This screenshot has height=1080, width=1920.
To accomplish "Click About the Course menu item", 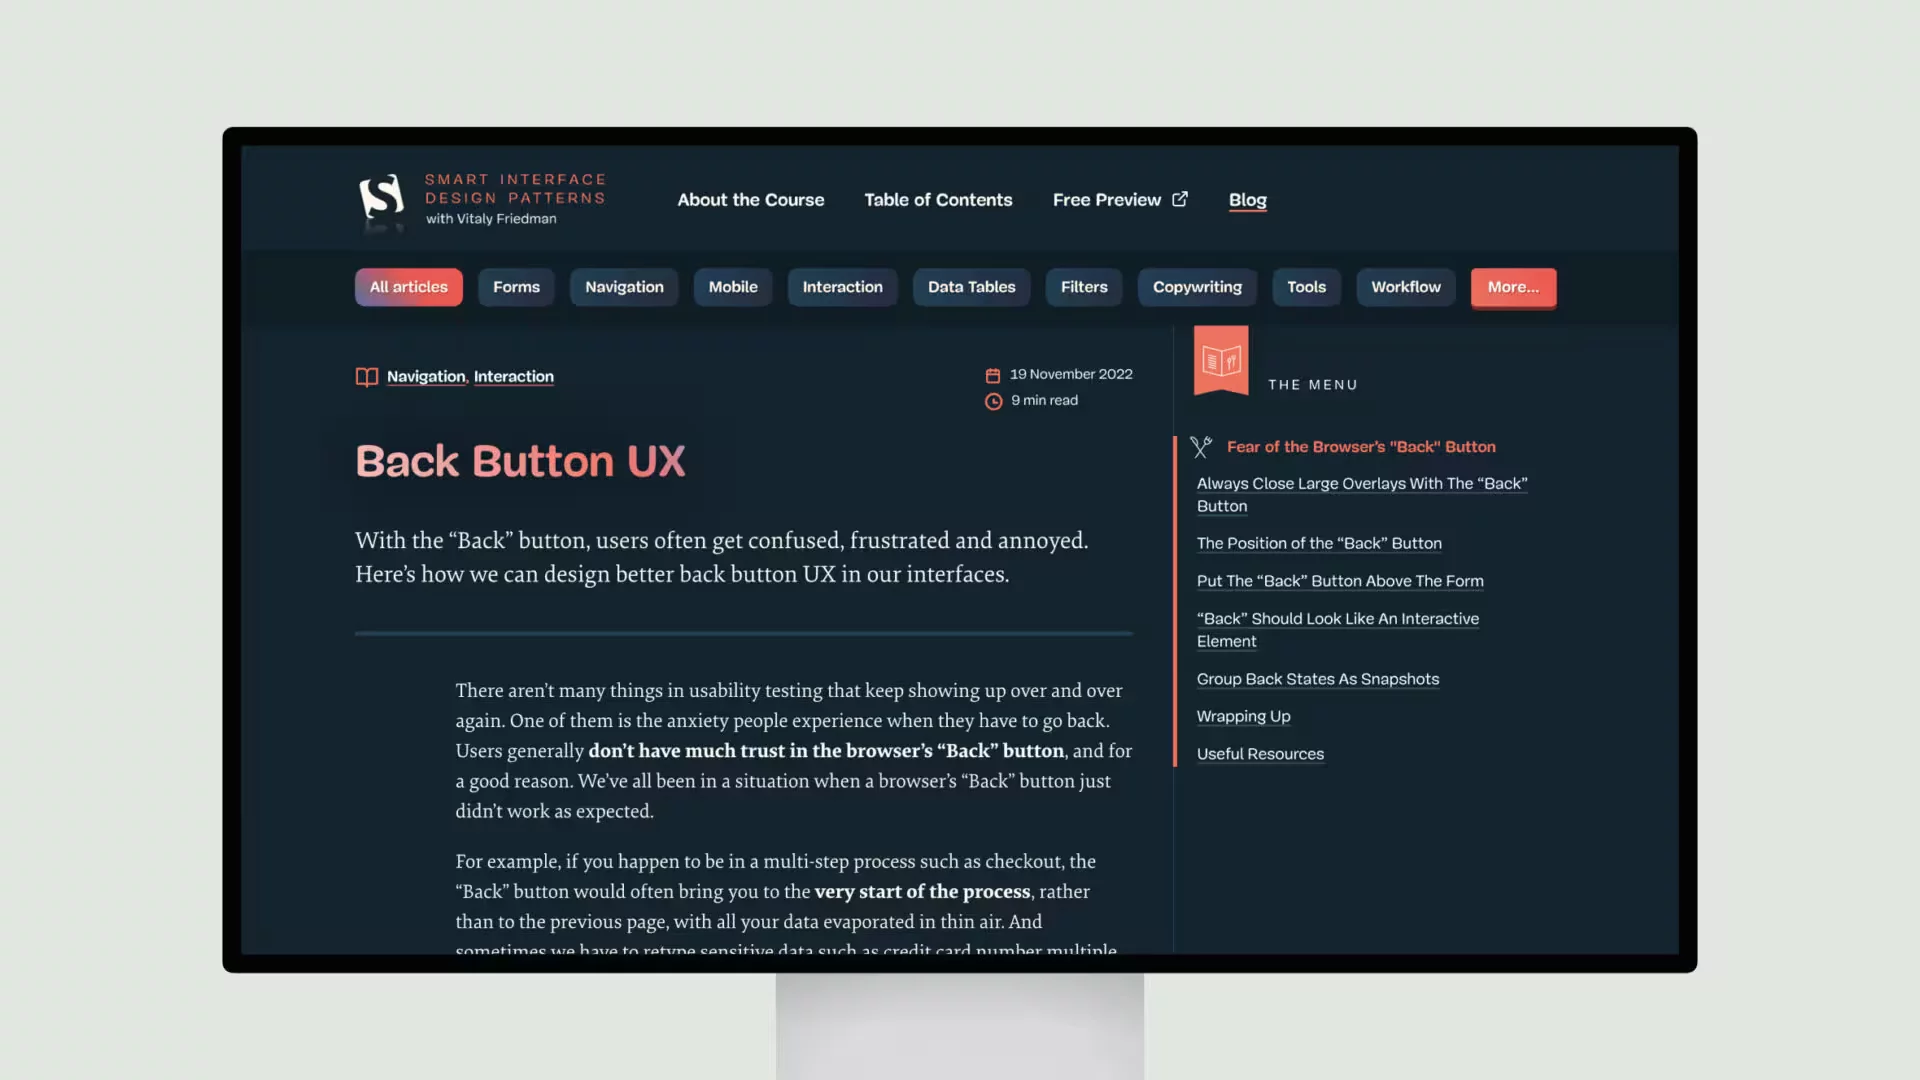I will pos(749,199).
